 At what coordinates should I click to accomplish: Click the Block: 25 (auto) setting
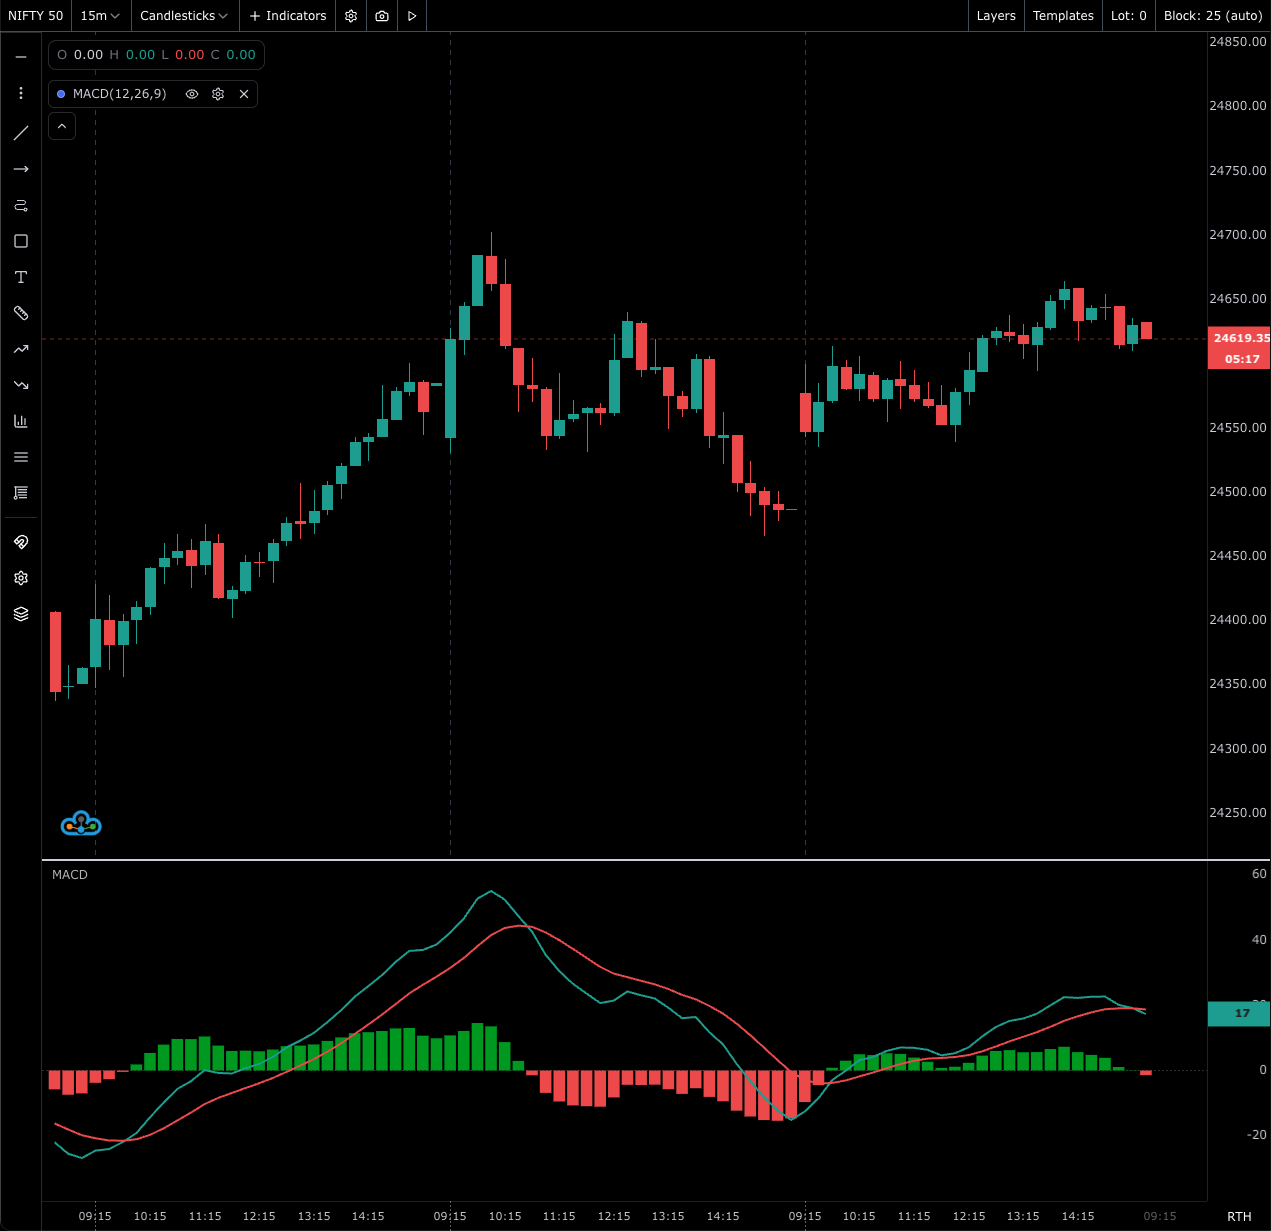click(x=1213, y=16)
